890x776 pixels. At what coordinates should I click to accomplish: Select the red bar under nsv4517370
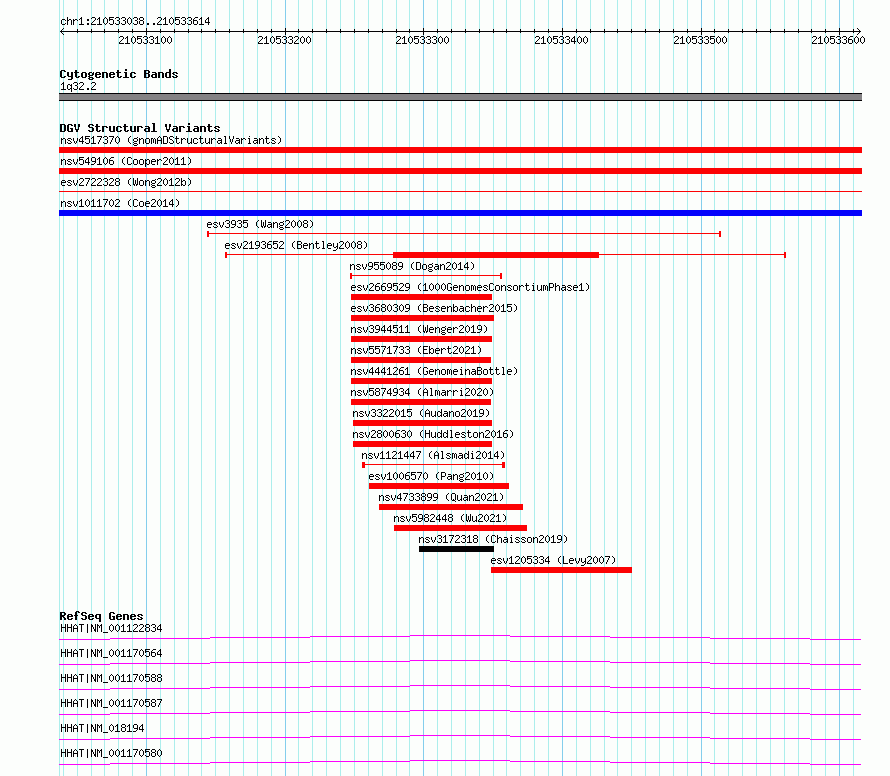[460, 150]
